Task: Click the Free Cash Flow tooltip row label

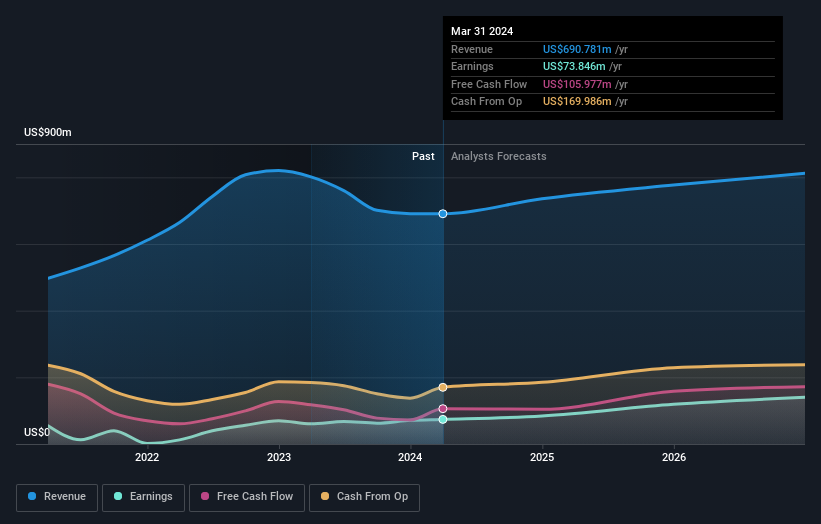Action: pyautogui.click(x=489, y=84)
